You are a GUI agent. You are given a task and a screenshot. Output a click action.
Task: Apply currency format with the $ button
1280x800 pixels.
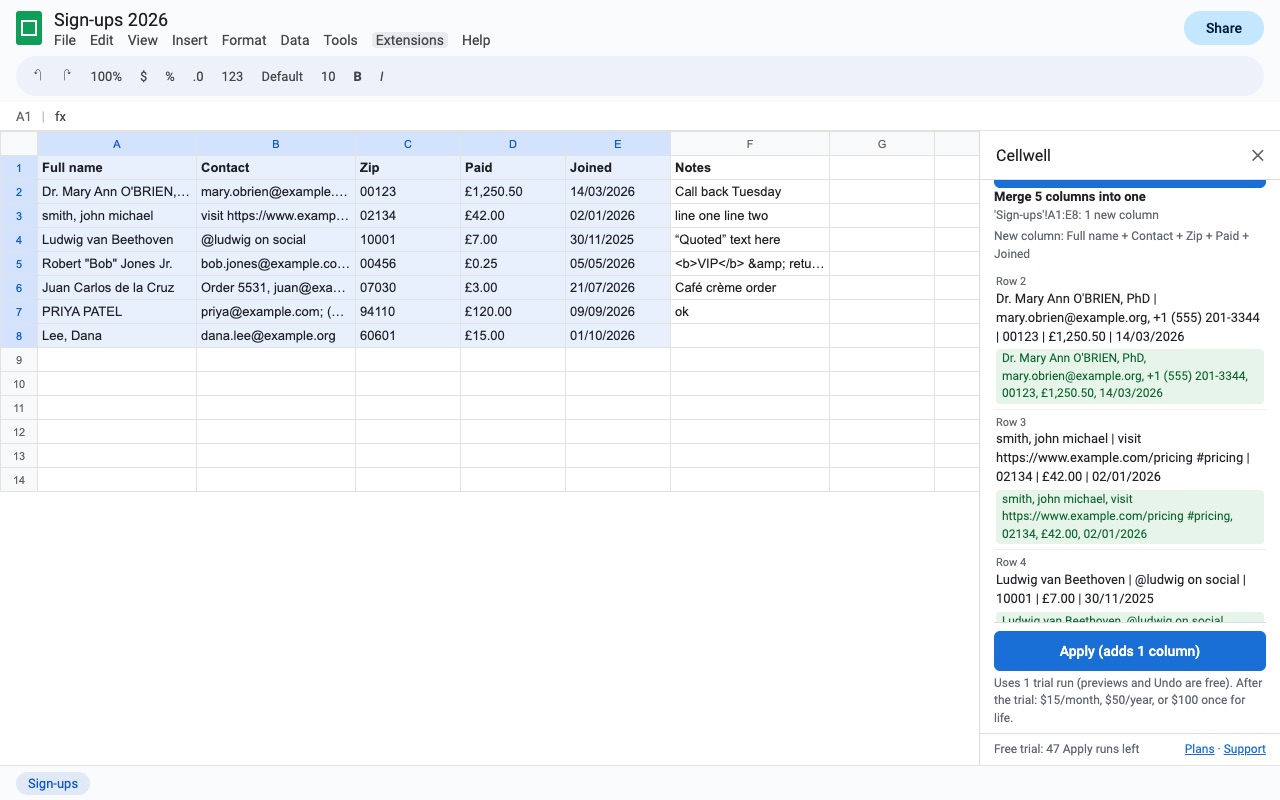click(x=143, y=76)
